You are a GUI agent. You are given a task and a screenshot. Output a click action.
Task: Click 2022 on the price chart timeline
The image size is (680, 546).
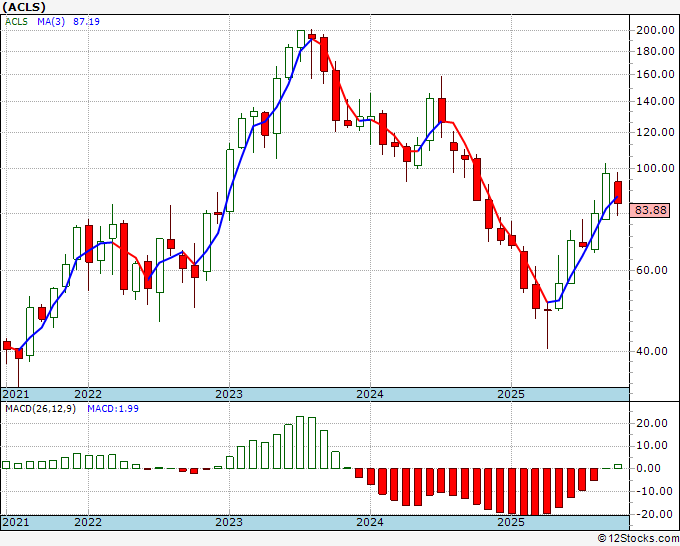point(88,394)
